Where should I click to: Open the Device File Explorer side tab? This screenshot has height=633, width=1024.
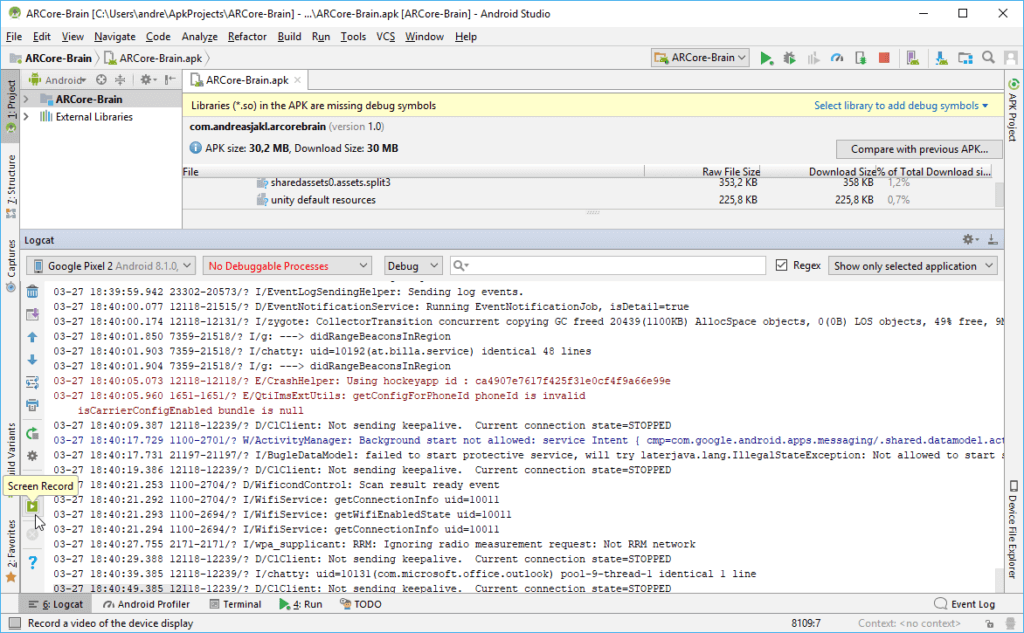pos(1013,529)
